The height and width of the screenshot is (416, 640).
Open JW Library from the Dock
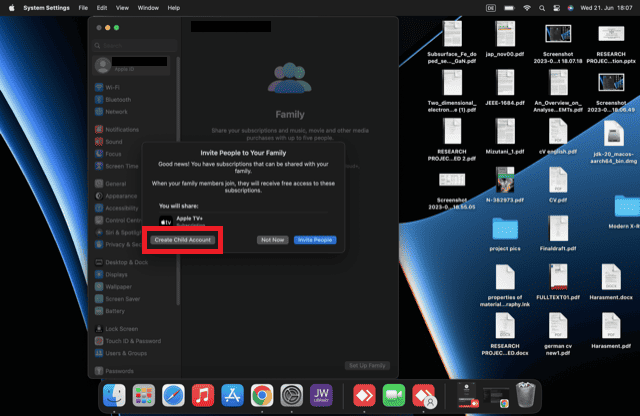click(321, 394)
